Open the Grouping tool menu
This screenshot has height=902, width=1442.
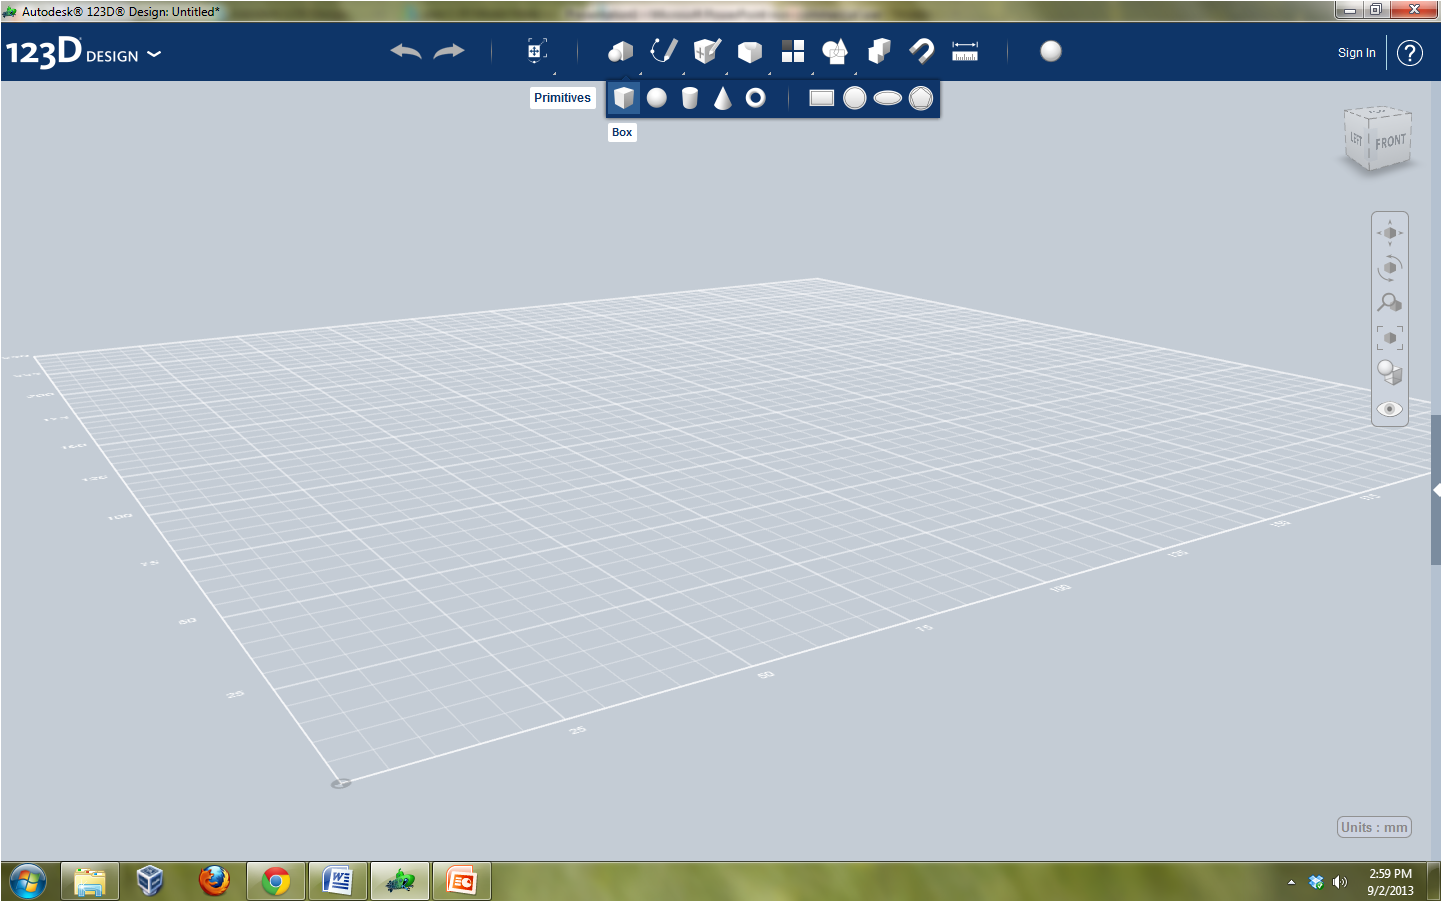click(835, 51)
